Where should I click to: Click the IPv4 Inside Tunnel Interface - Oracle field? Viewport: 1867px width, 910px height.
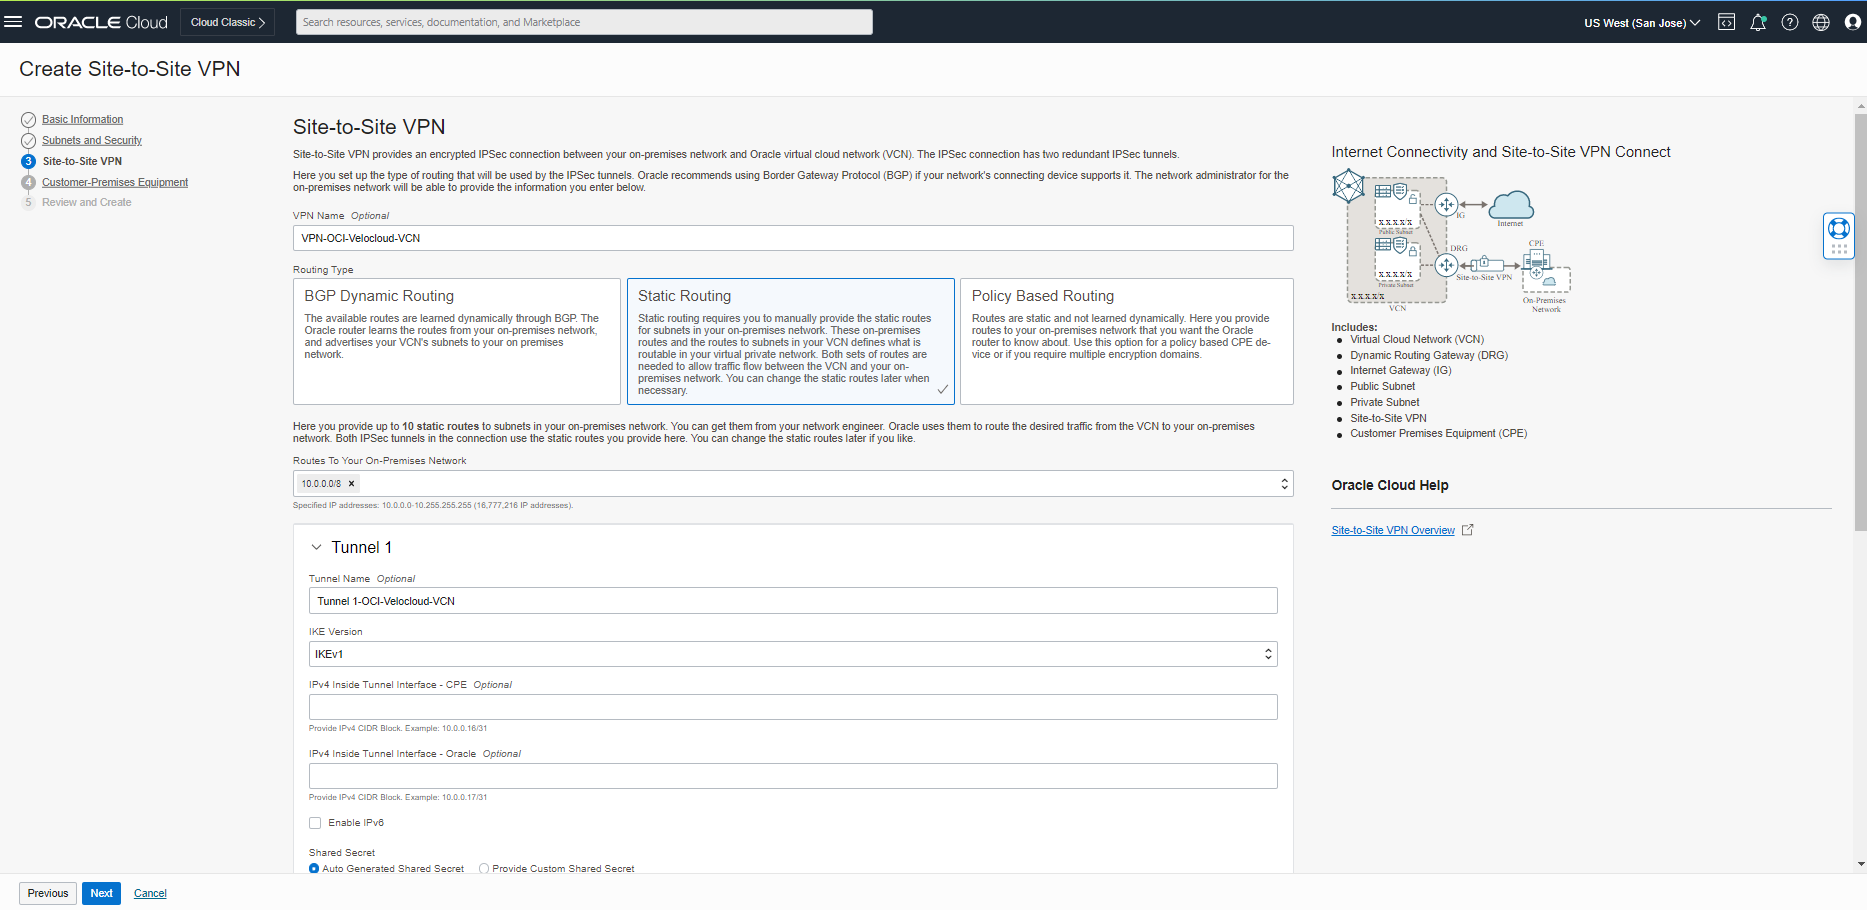pyautogui.click(x=793, y=776)
